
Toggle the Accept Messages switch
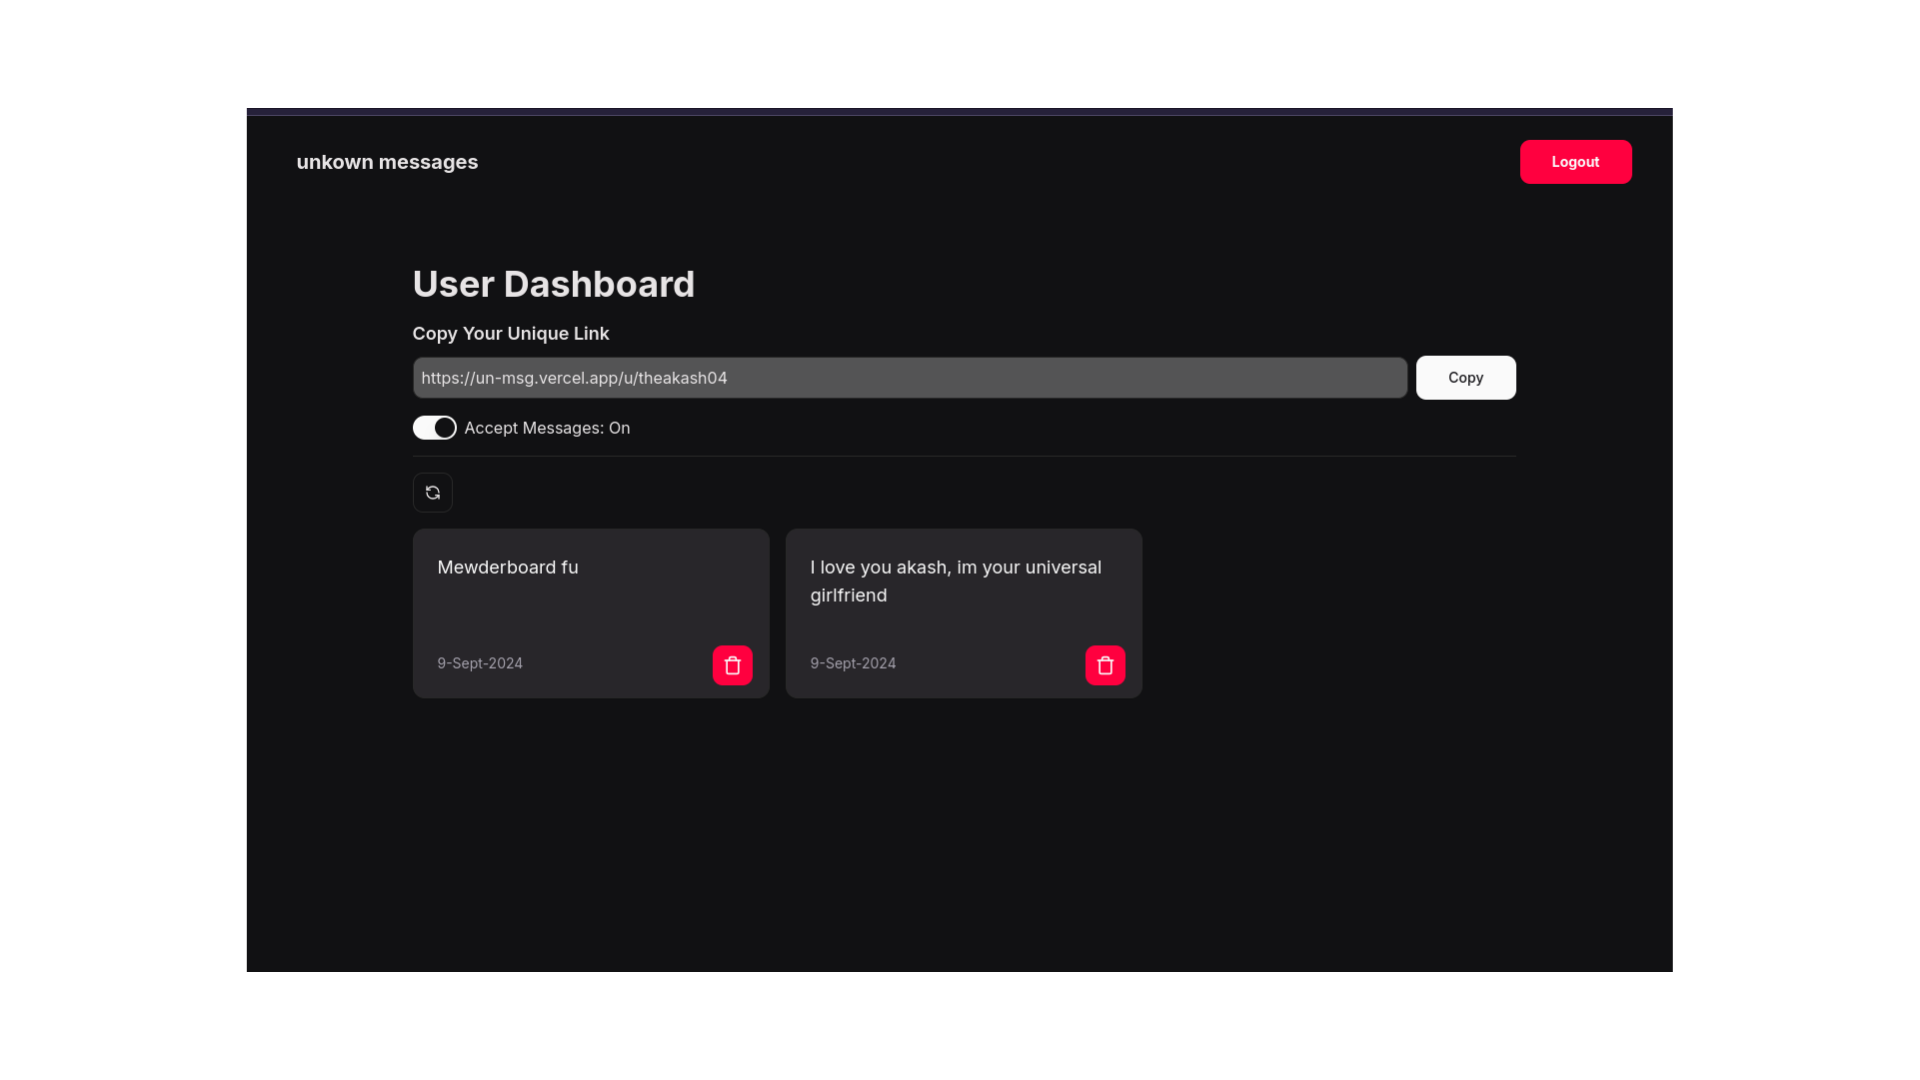tap(434, 428)
